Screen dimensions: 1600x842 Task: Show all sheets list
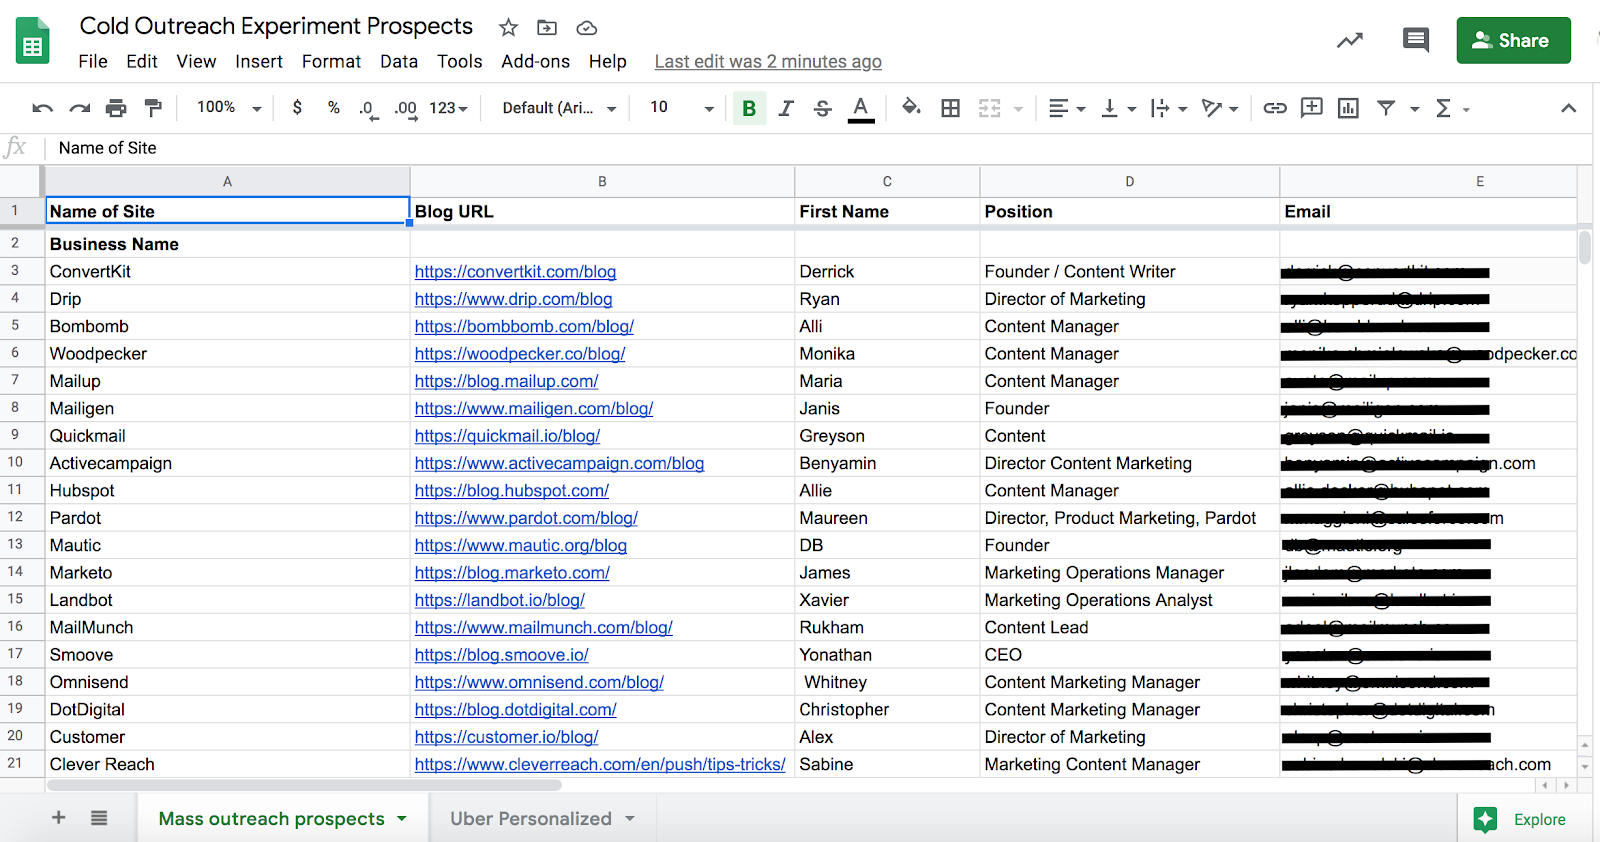click(99, 818)
